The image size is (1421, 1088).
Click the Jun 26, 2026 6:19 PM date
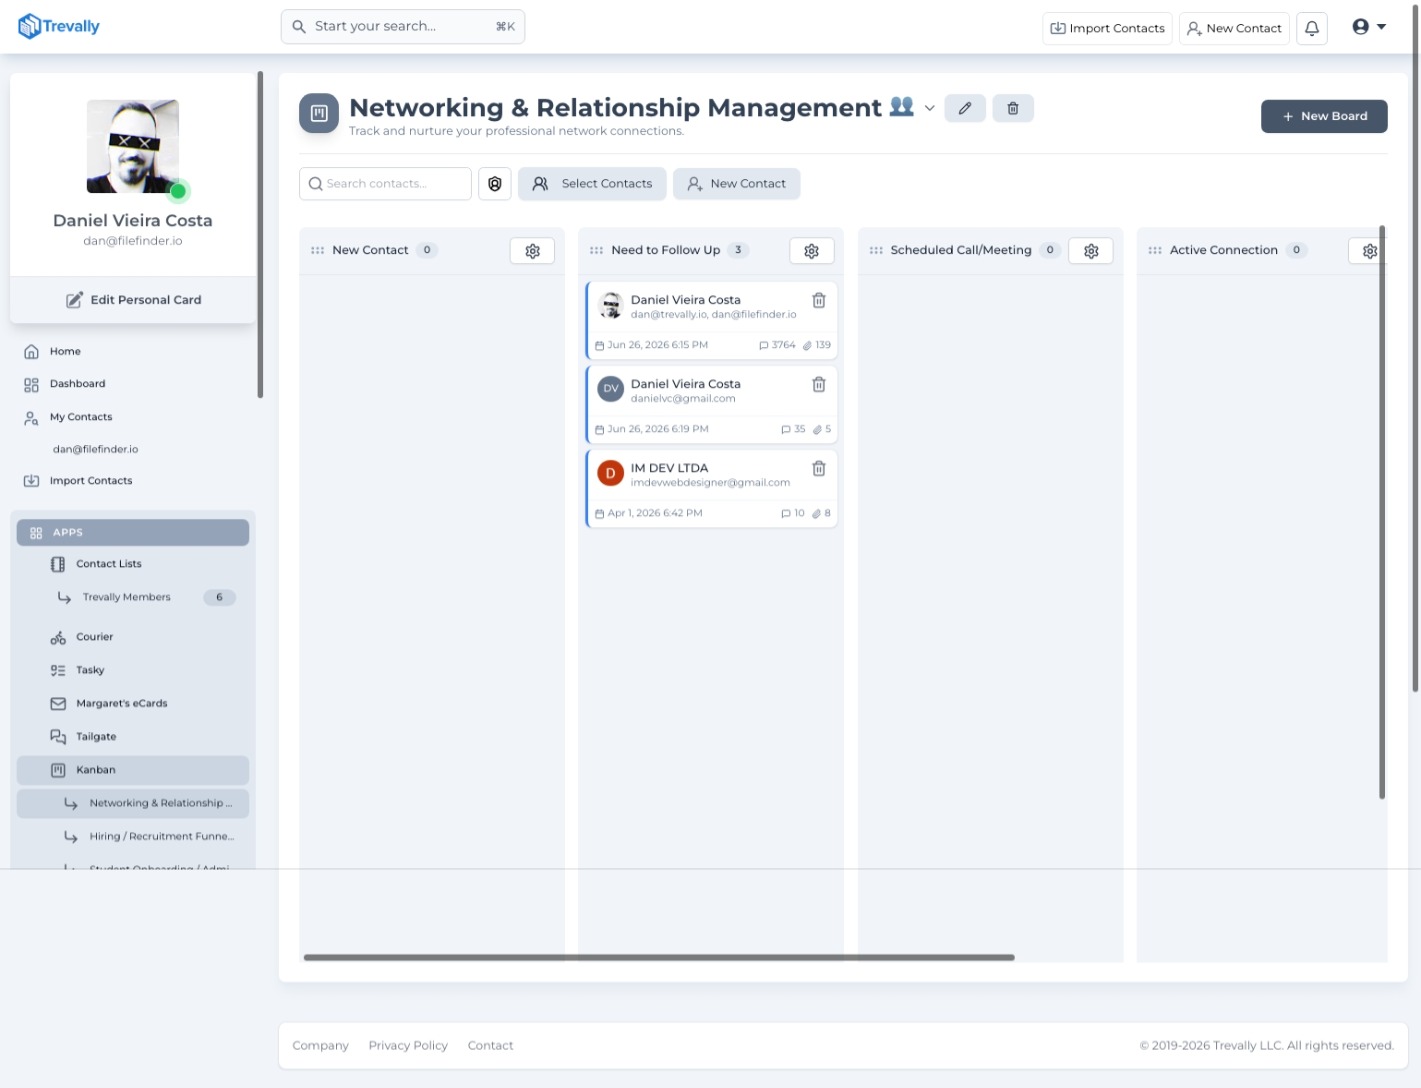coord(652,429)
